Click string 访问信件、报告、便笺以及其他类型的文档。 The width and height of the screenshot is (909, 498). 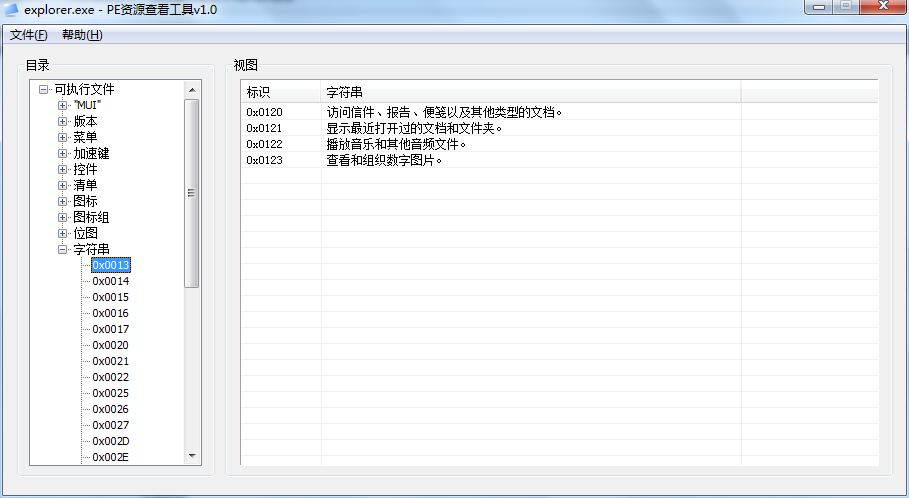444,112
